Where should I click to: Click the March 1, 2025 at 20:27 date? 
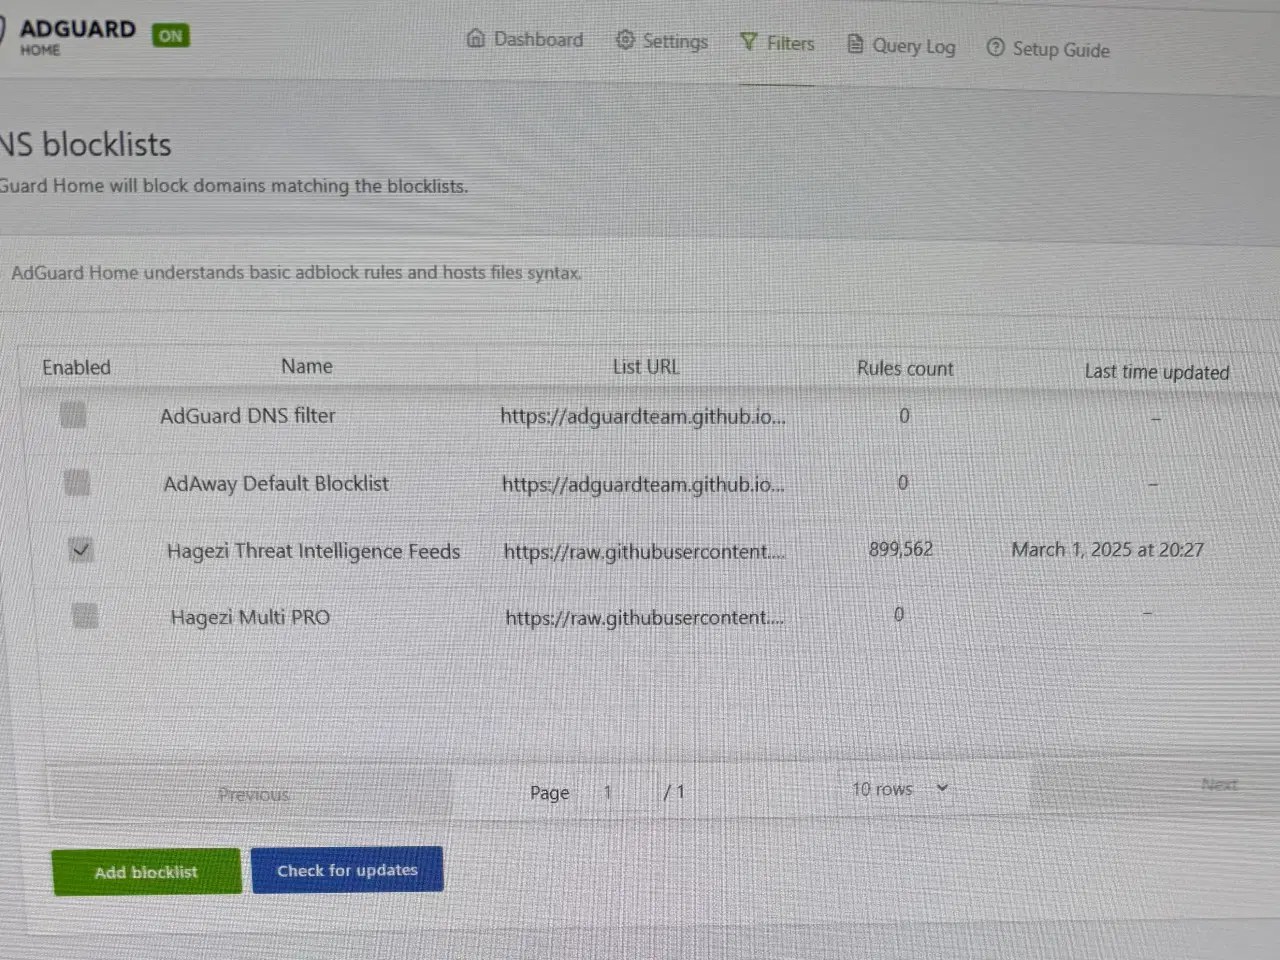pos(1107,549)
